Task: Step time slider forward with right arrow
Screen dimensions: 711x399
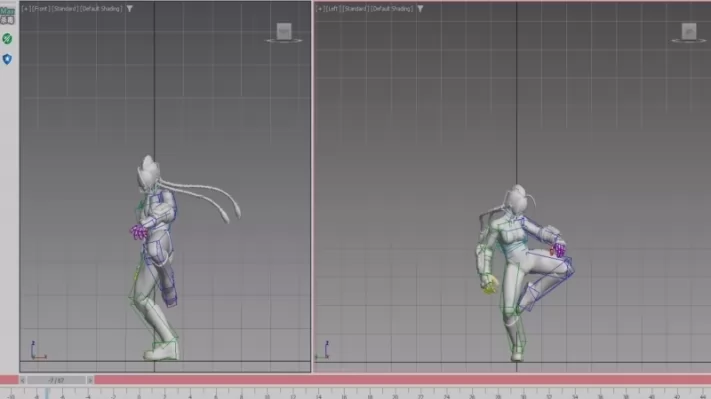Action: pyautogui.click(x=90, y=380)
